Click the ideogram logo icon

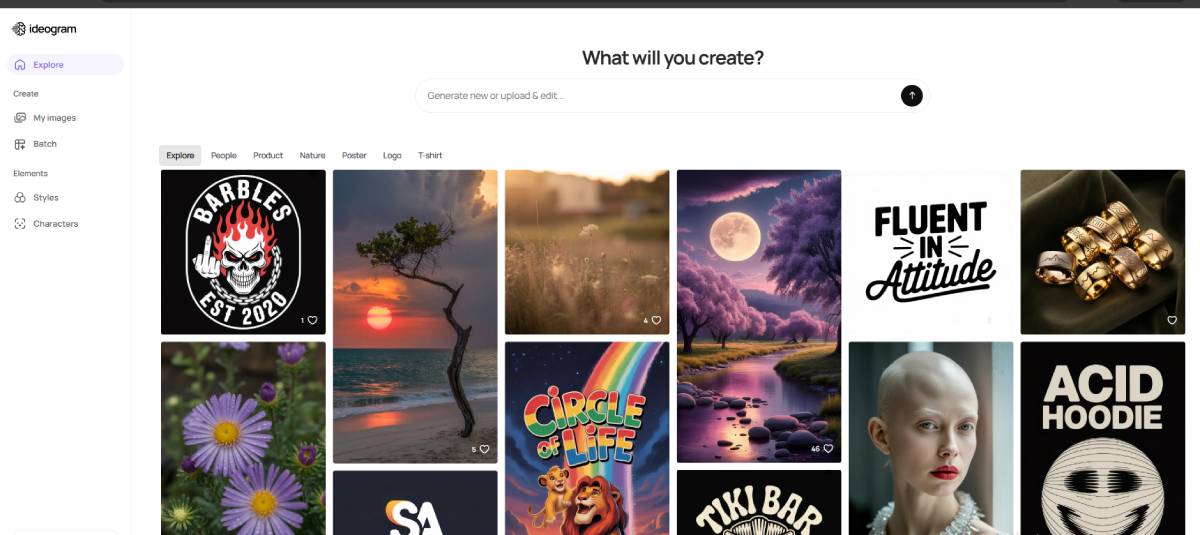coord(18,29)
